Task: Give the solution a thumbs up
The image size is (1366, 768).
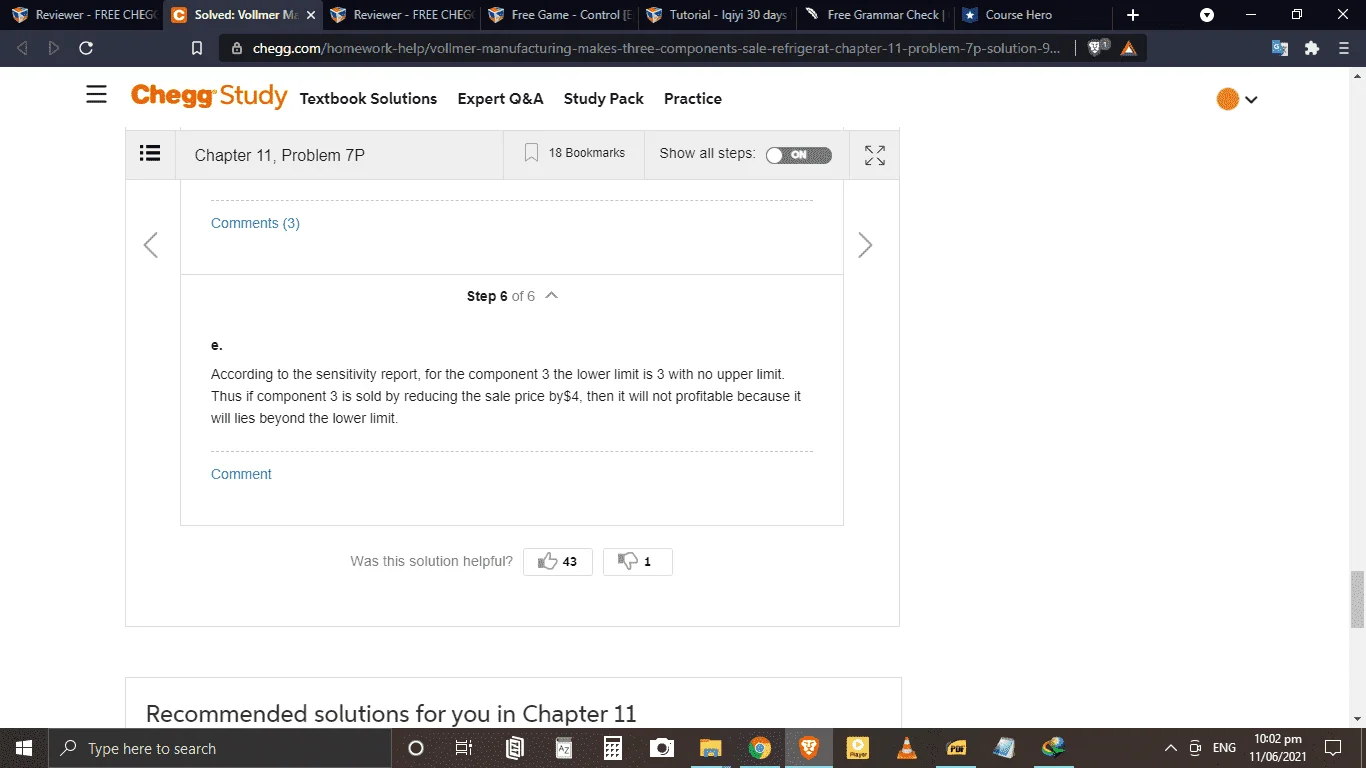Action: click(x=558, y=562)
